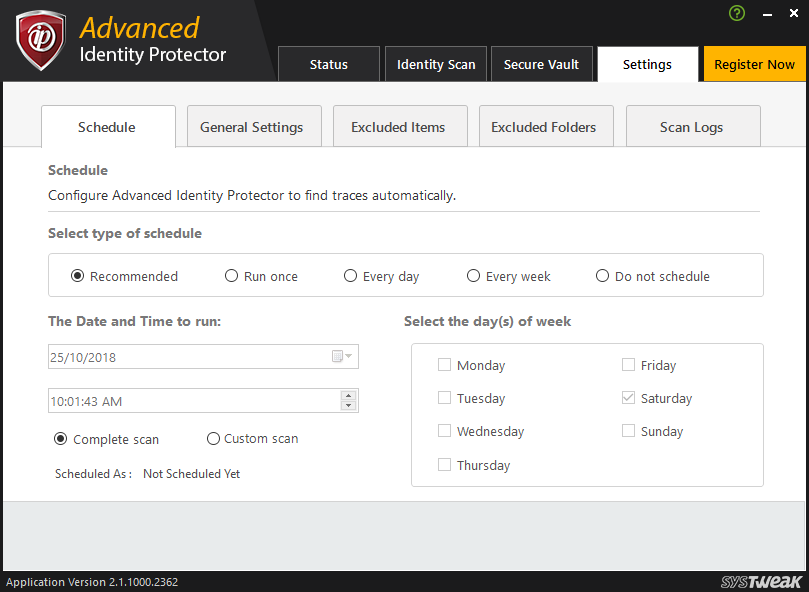Open help using the green question mark
809x592 pixels.
click(x=738, y=14)
